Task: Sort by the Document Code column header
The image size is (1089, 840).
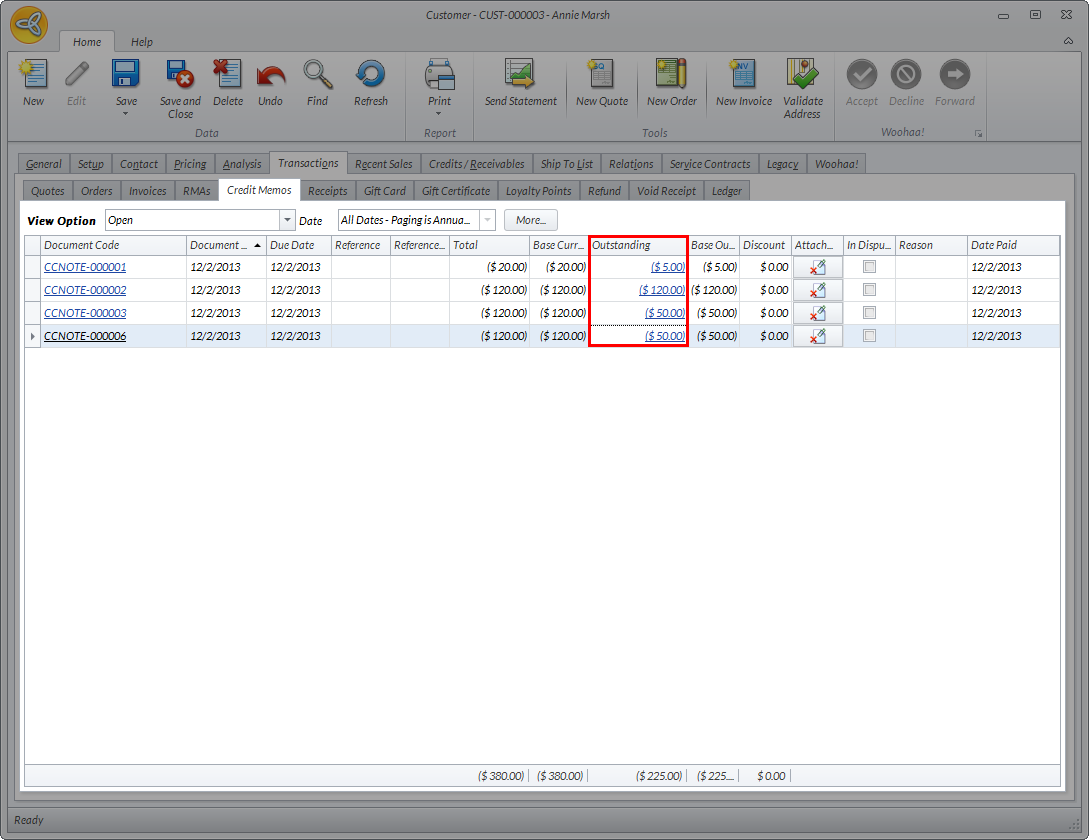Action: point(110,245)
